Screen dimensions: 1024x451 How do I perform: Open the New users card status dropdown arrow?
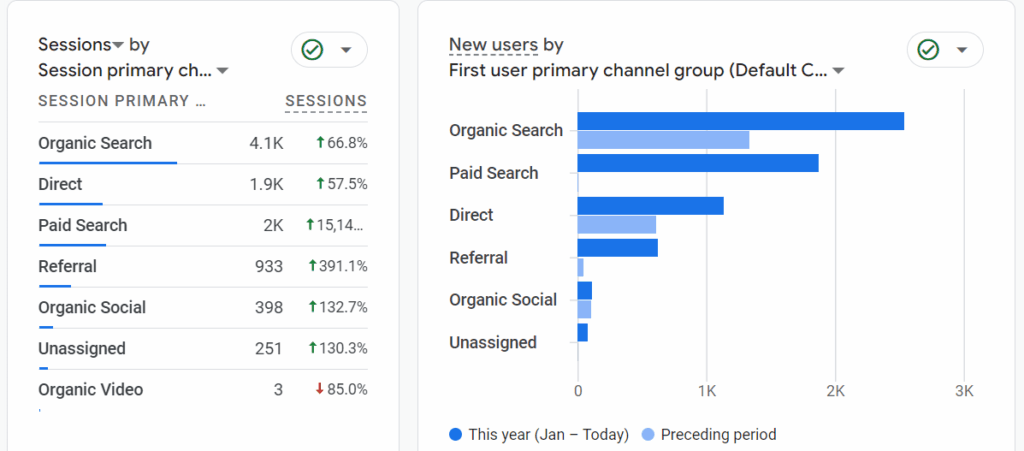click(x=962, y=50)
